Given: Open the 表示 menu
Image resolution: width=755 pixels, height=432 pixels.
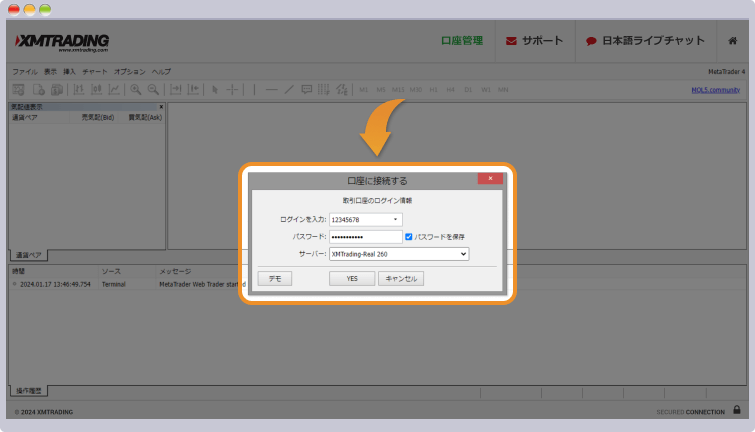Looking at the screenshot, I should click(x=50, y=72).
